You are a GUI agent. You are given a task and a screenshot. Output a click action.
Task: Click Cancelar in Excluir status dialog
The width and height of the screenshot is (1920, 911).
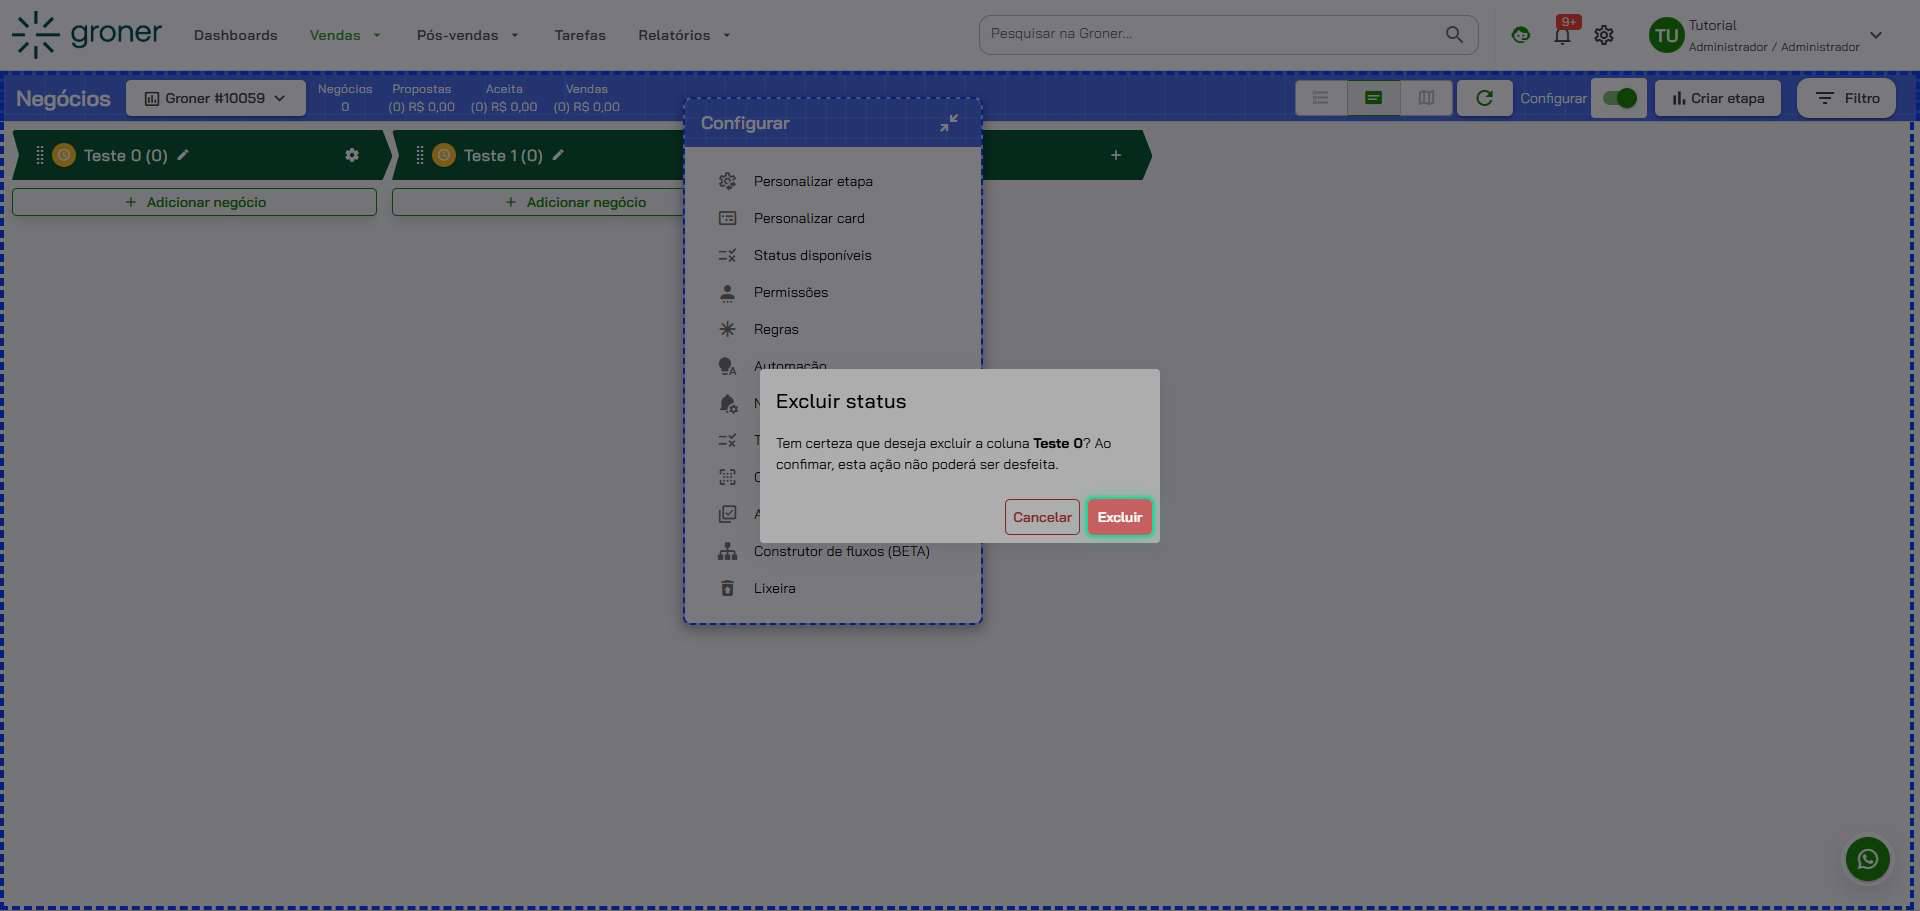(1041, 517)
